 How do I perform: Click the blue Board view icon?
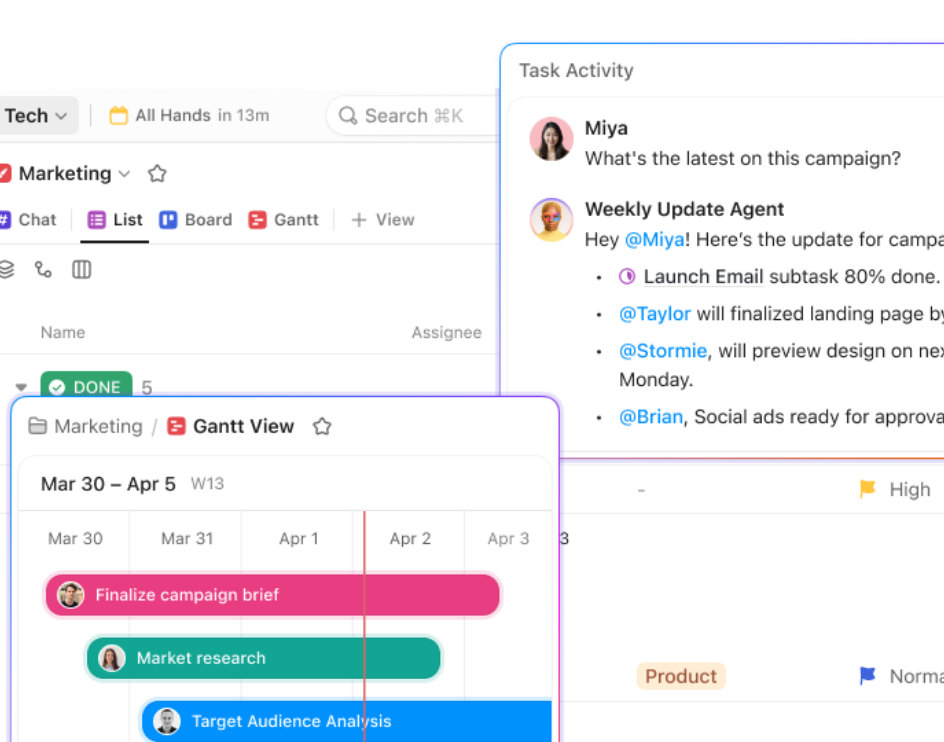click(168, 220)
